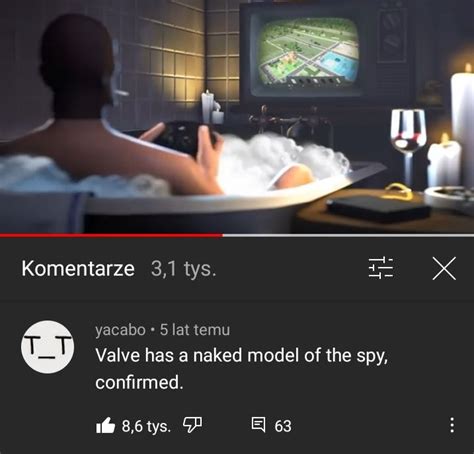The image size is (474, 454).
Task: Open yacabo's T_T profile avatar
Action: [x=48, y=347]
